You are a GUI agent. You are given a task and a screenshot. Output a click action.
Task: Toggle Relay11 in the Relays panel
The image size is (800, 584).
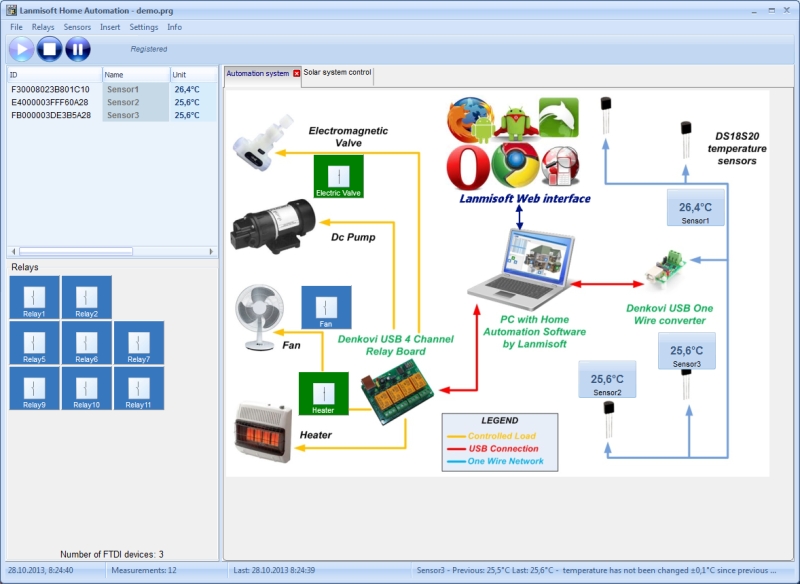tap(139, 388)
